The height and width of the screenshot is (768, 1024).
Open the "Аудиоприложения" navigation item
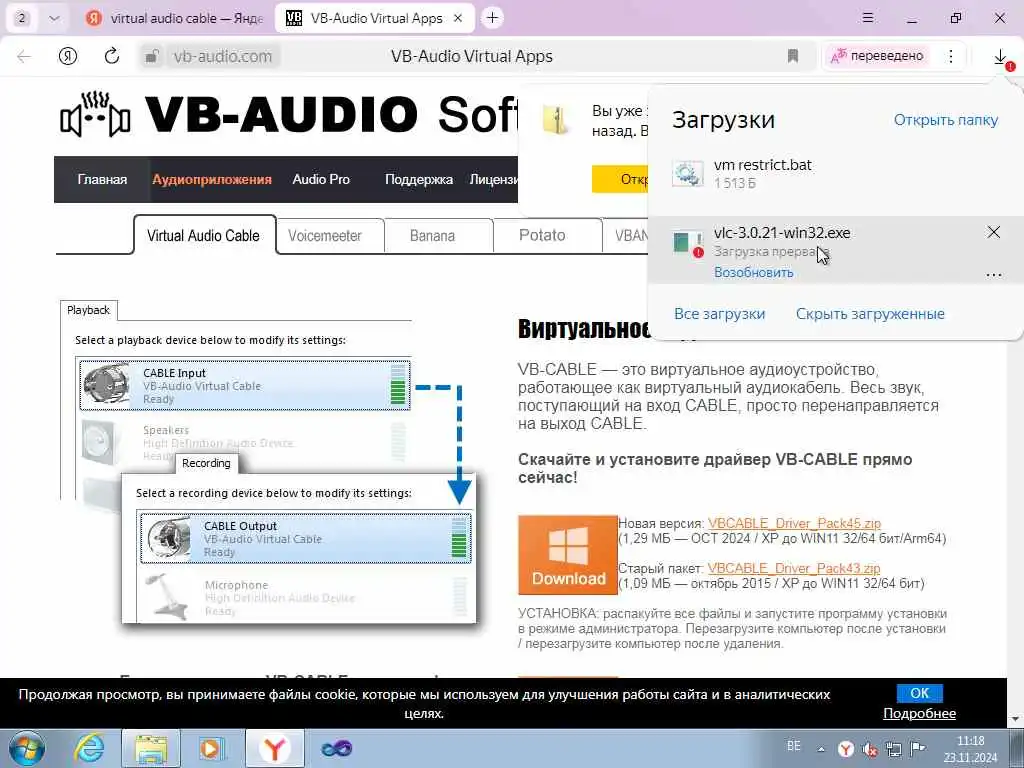[212, 180]
